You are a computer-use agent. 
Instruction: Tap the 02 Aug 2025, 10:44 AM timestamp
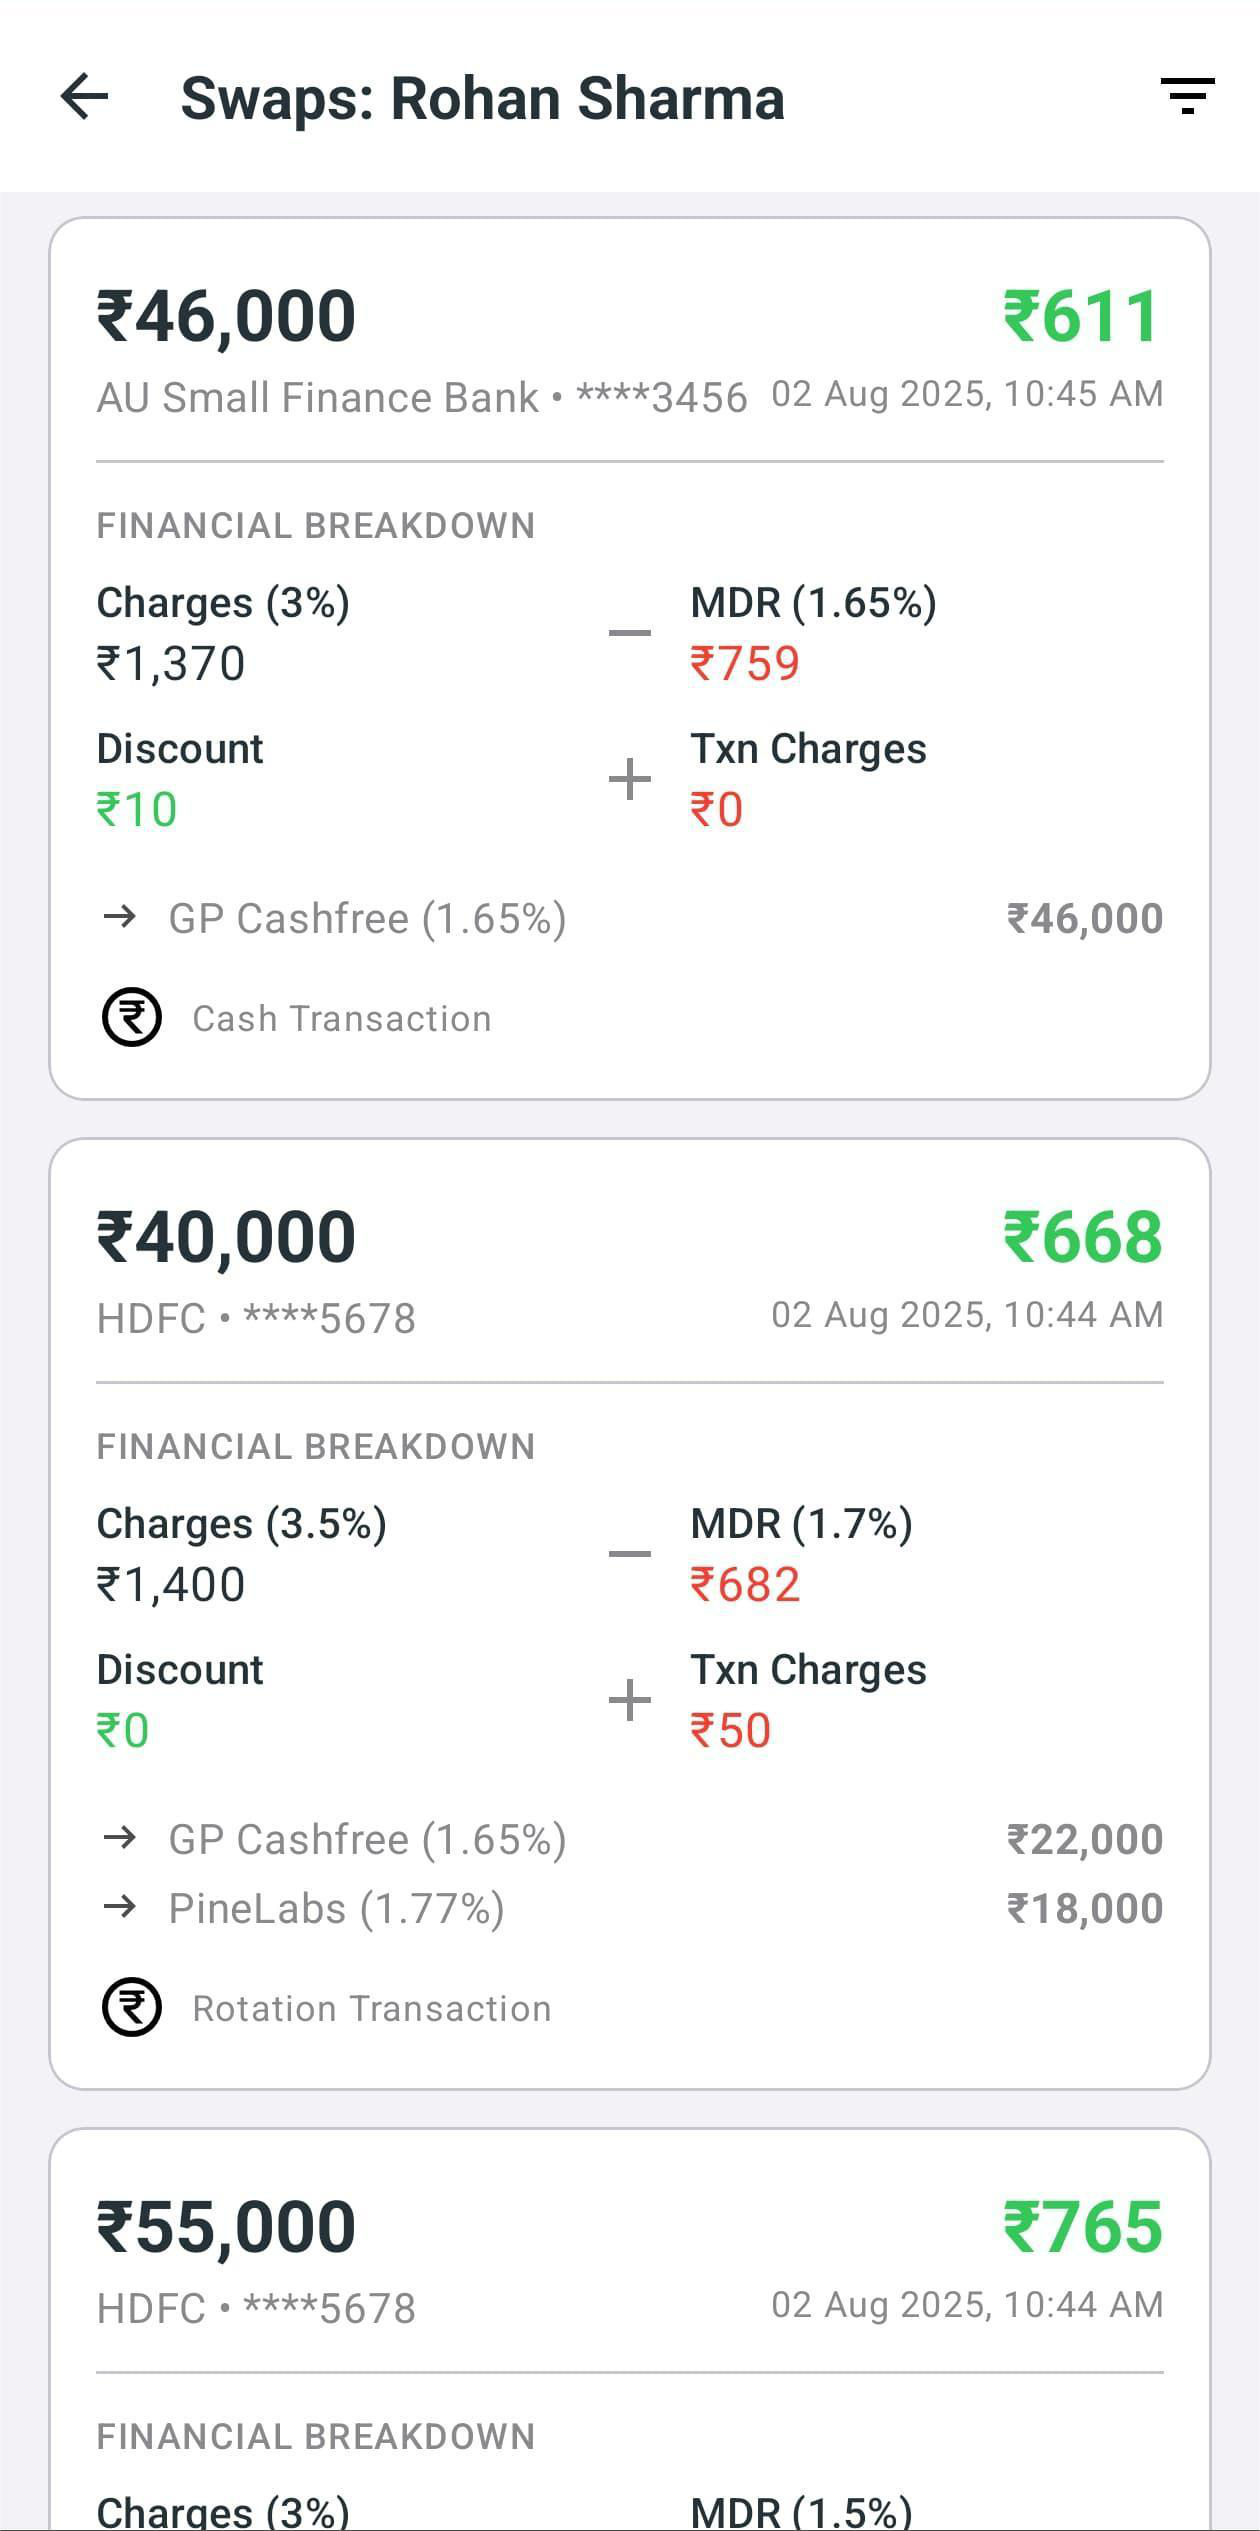pyautogui.click(x=967, y=1315)
